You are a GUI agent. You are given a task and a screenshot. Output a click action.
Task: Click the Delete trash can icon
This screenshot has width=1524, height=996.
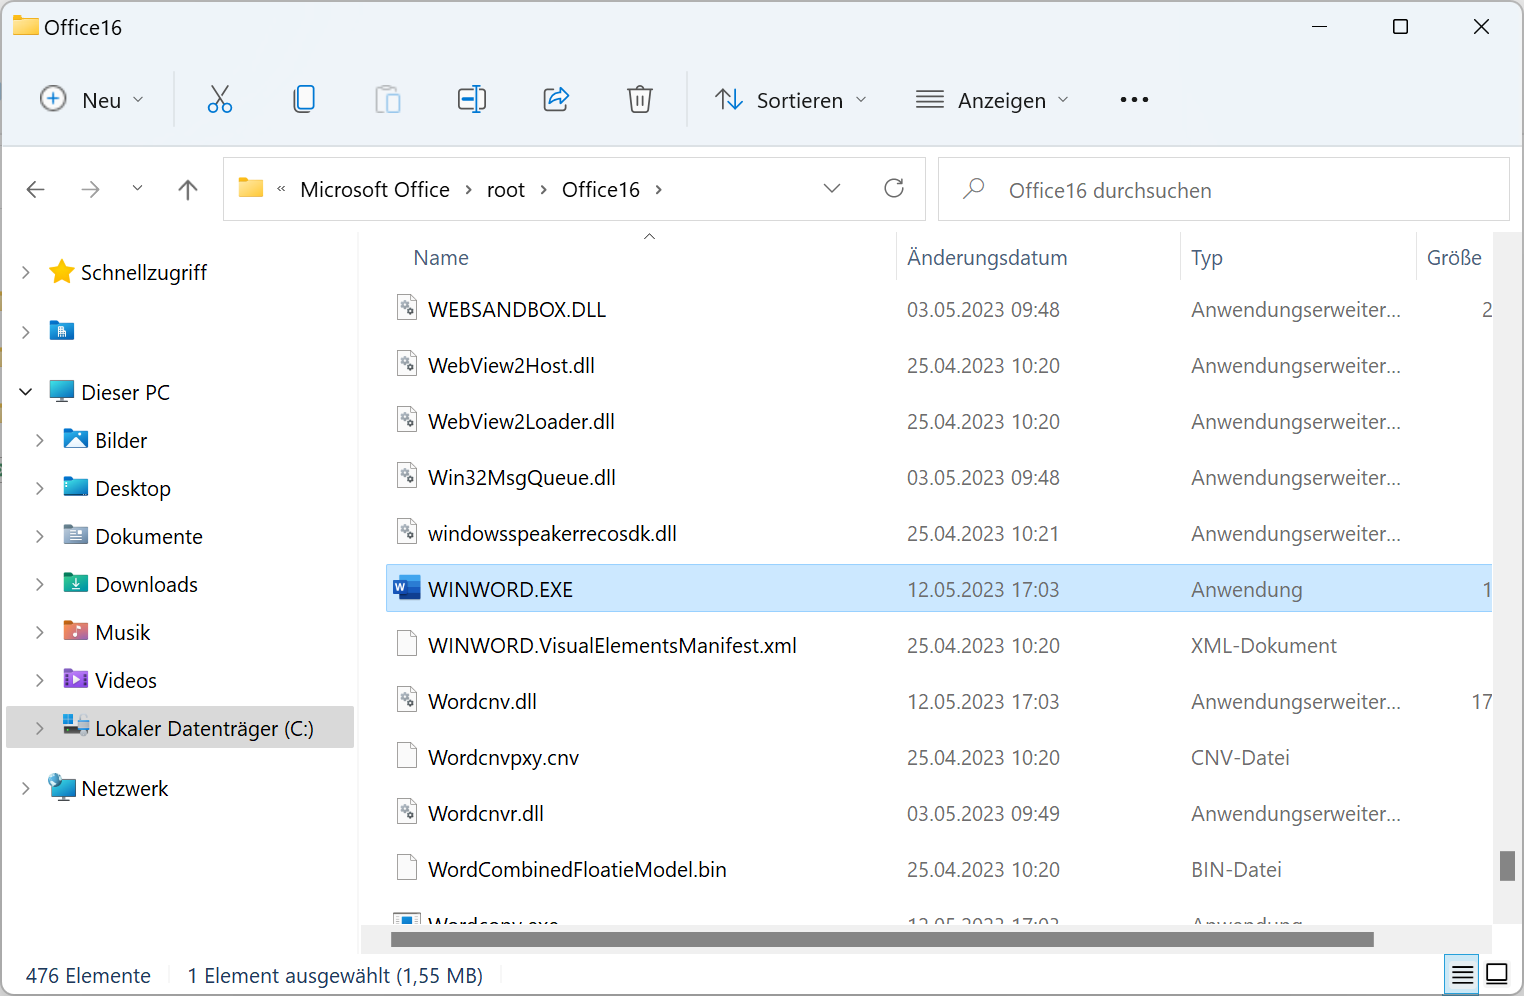coord(640,99)
